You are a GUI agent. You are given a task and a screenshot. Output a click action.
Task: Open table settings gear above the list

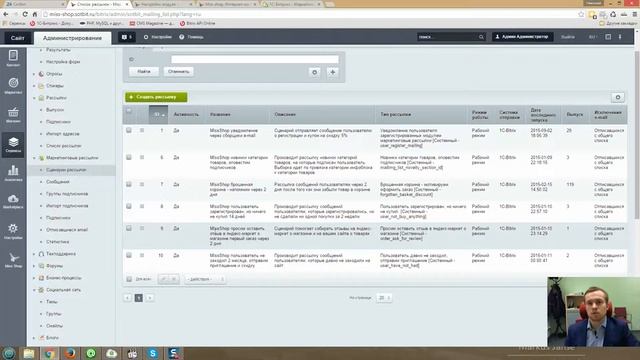(618, 97)
